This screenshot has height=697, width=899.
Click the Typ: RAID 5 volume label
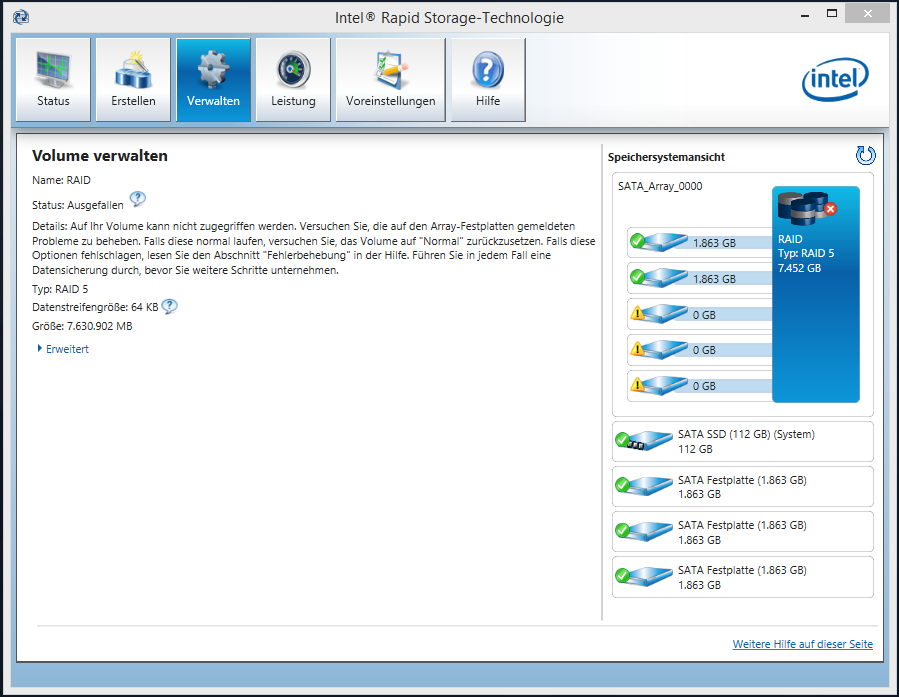(806, 253)
